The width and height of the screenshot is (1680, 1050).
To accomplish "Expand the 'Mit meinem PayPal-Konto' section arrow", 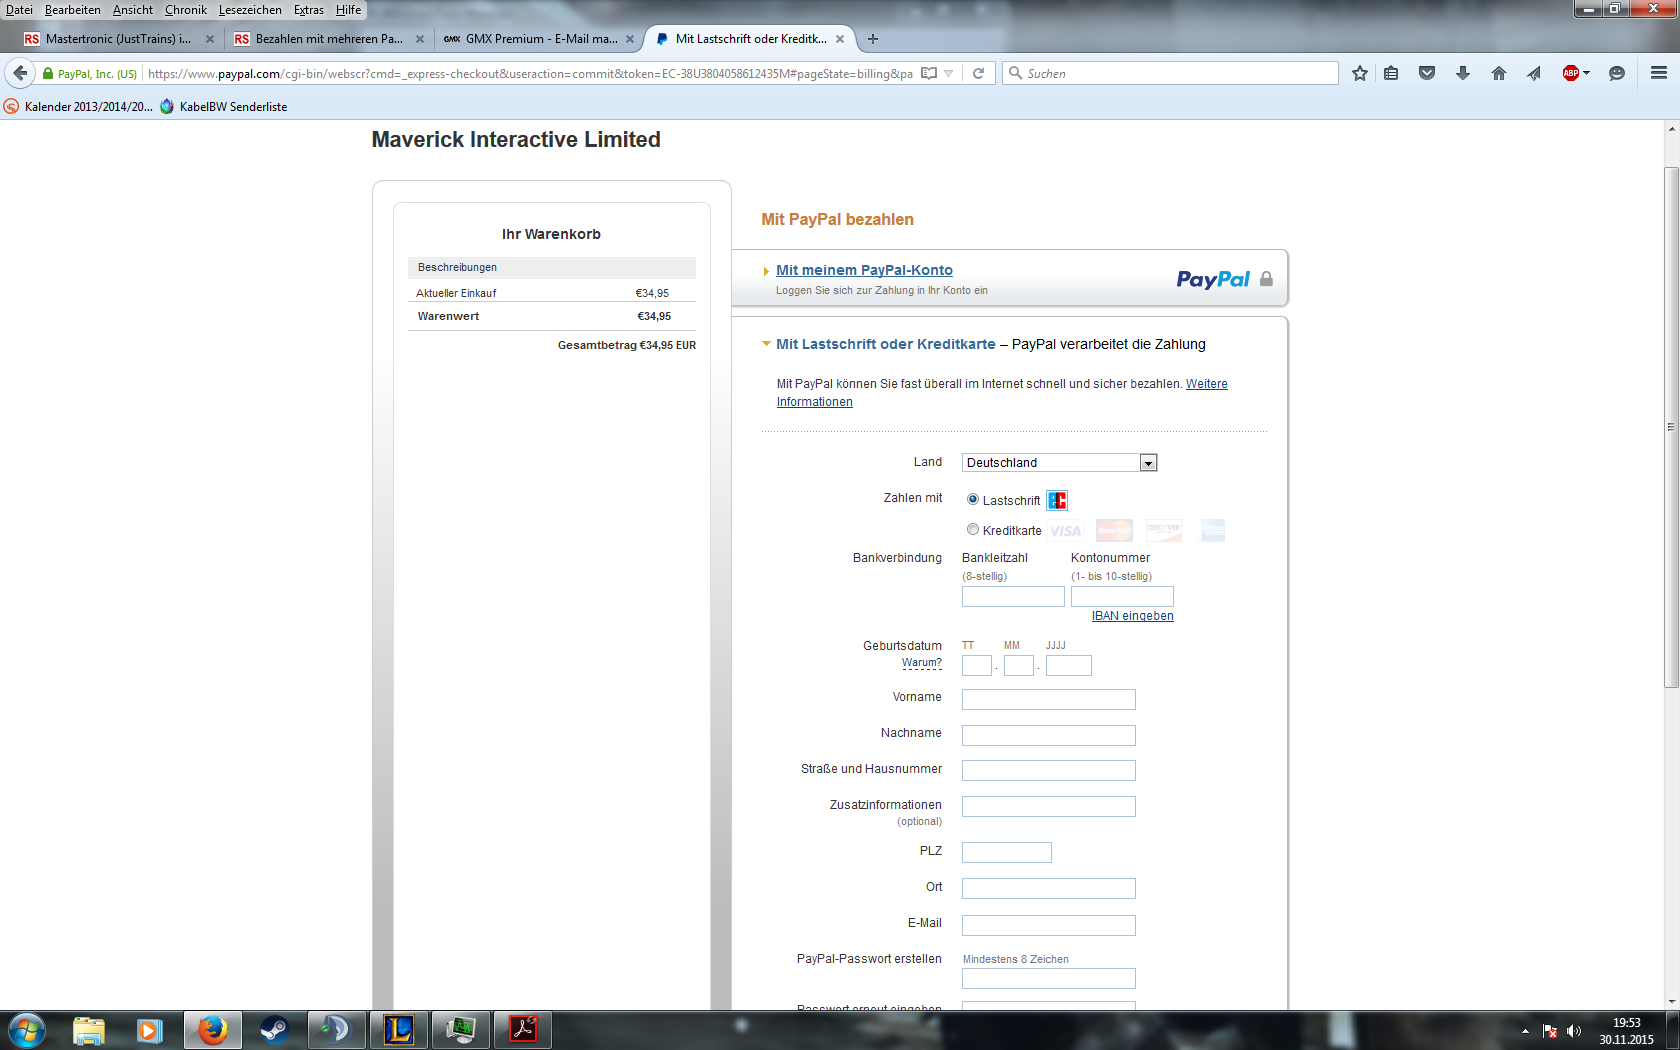I will tap(766, 271).
